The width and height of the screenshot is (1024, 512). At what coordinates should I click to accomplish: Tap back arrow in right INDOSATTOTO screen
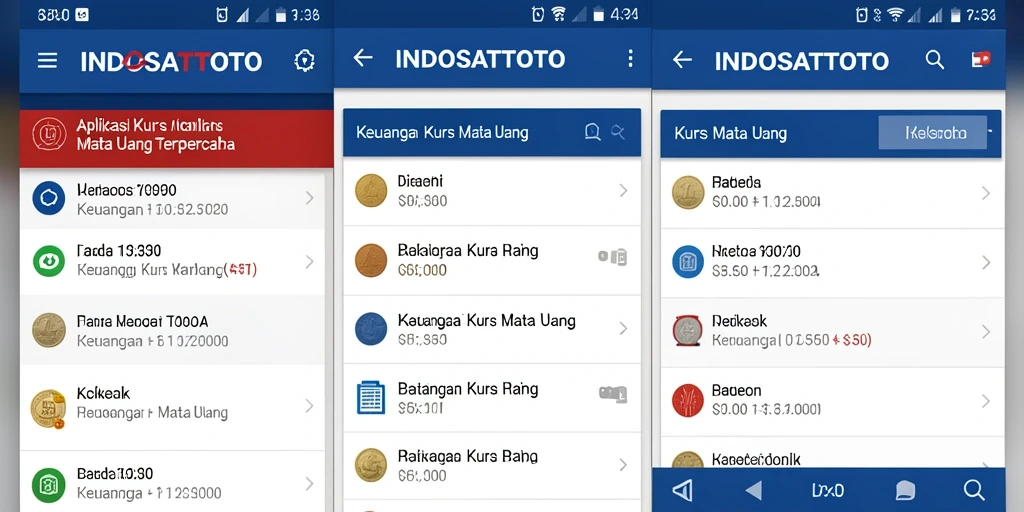(682, 60)
